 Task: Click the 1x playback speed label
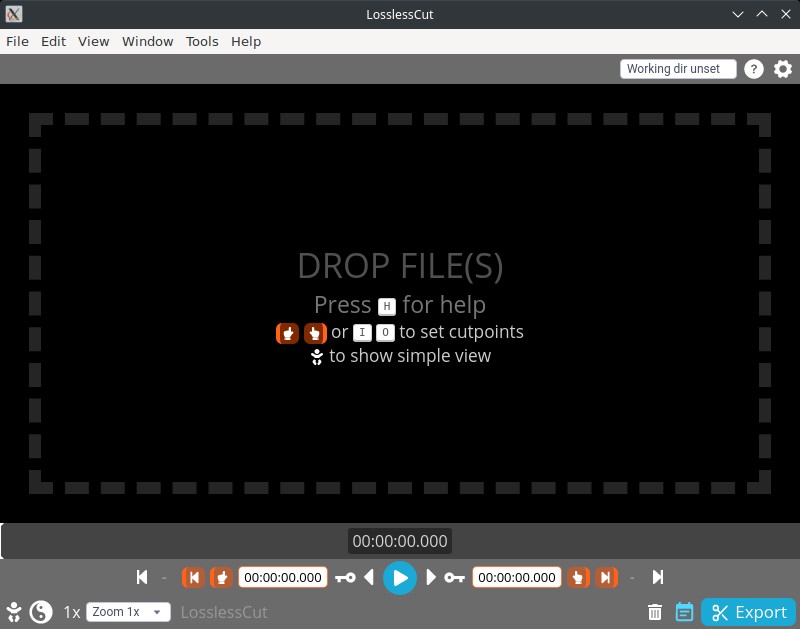72,612
